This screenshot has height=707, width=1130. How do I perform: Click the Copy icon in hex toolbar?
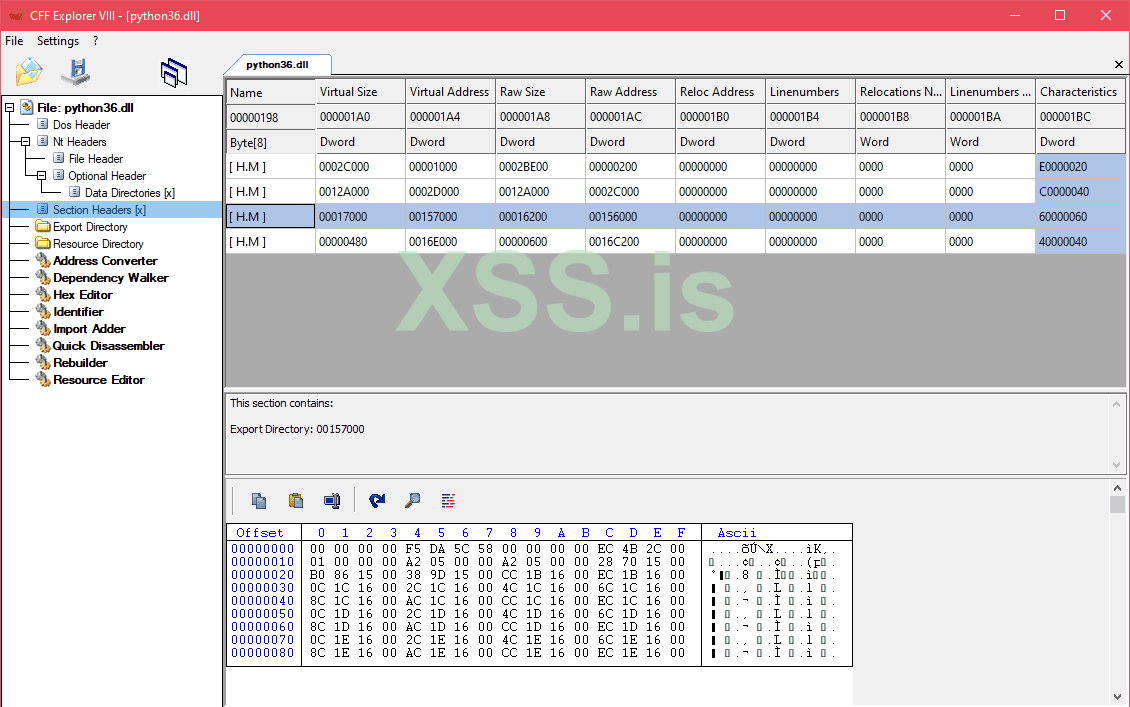tap(259, 500)
